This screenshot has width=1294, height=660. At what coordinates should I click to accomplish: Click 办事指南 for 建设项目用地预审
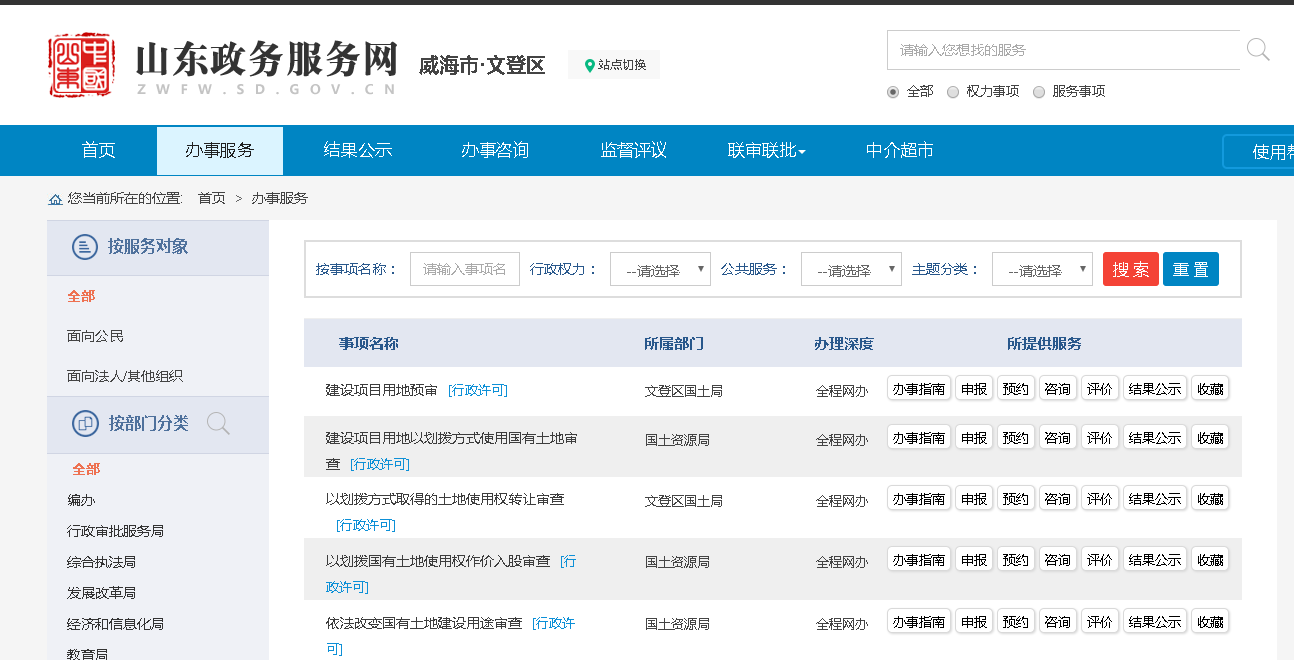(919, 389)
